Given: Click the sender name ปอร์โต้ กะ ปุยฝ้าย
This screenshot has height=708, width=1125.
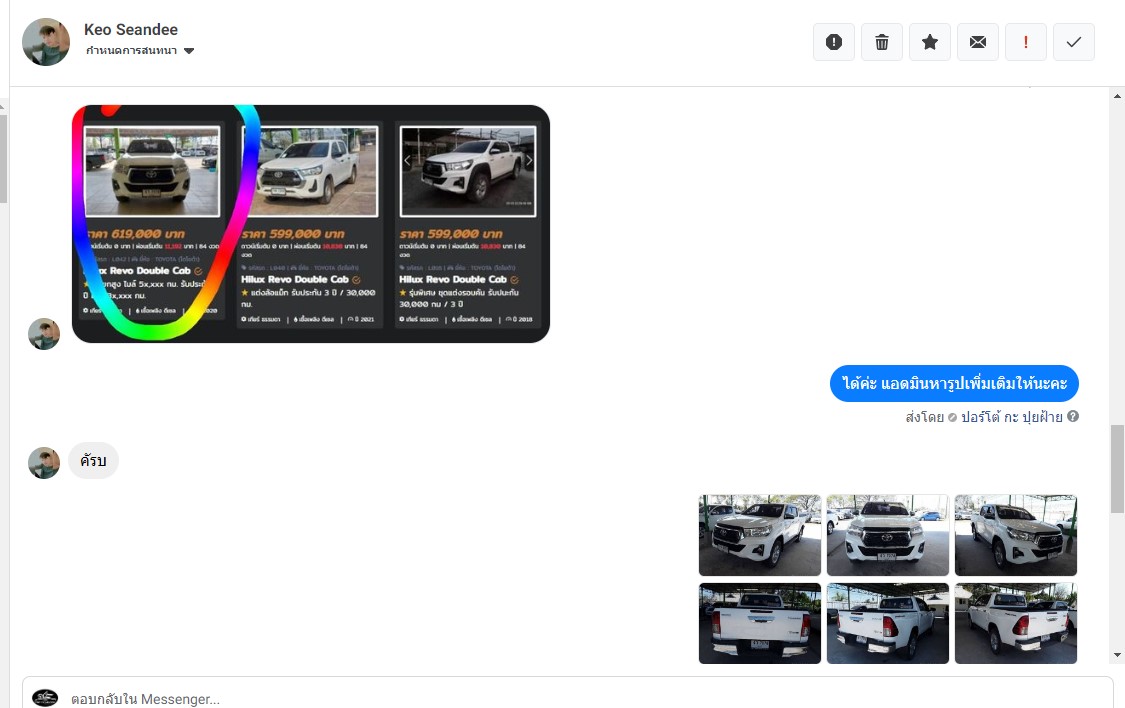Looking at the screenshot, I should point(1012,417).
